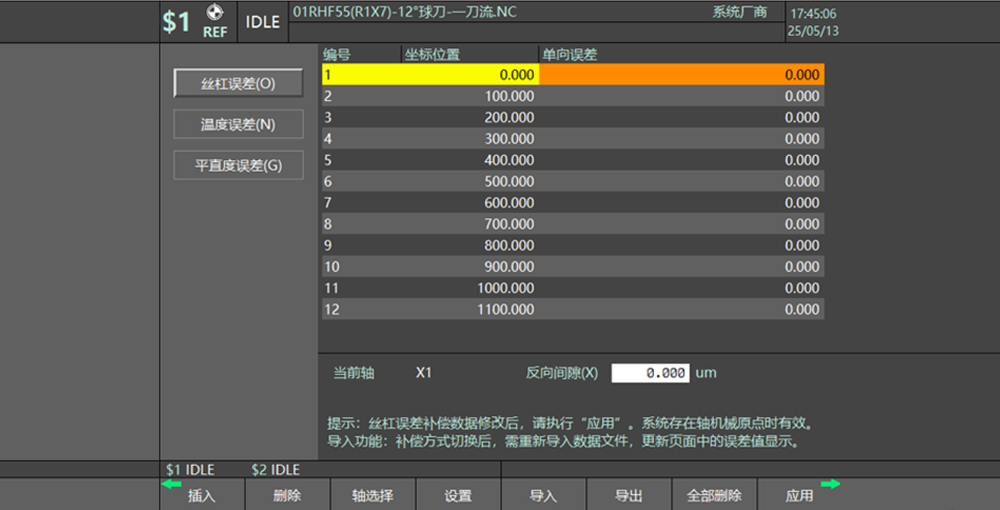
Task: Click the $2 IDLE channel status
Action: (x=276, y=469)
